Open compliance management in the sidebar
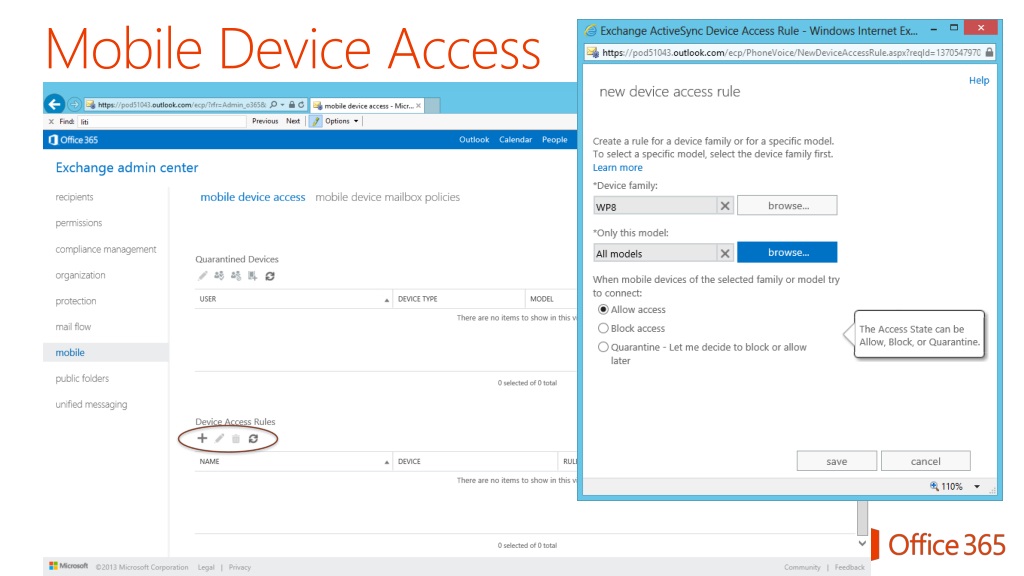Image resolution: width=1024 pixels, height=576 pixels. click(106, 249)
